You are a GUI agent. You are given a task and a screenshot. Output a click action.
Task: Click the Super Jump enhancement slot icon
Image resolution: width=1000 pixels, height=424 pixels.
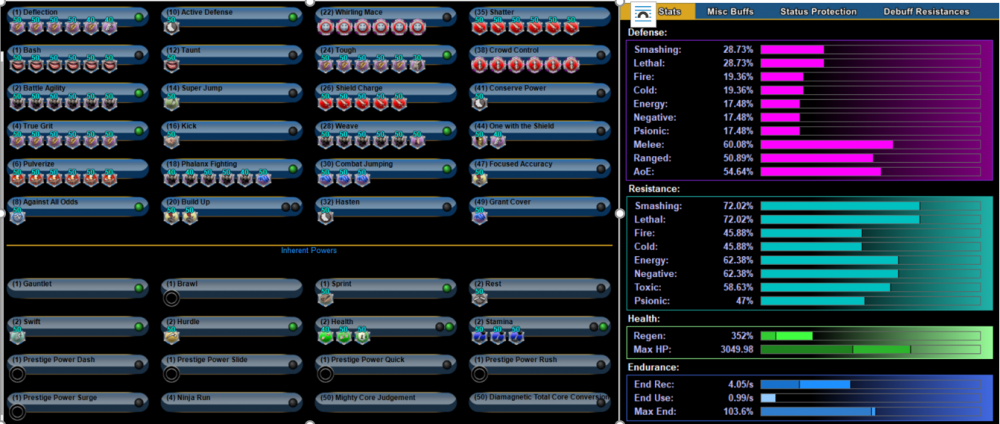tap(172, 103)
